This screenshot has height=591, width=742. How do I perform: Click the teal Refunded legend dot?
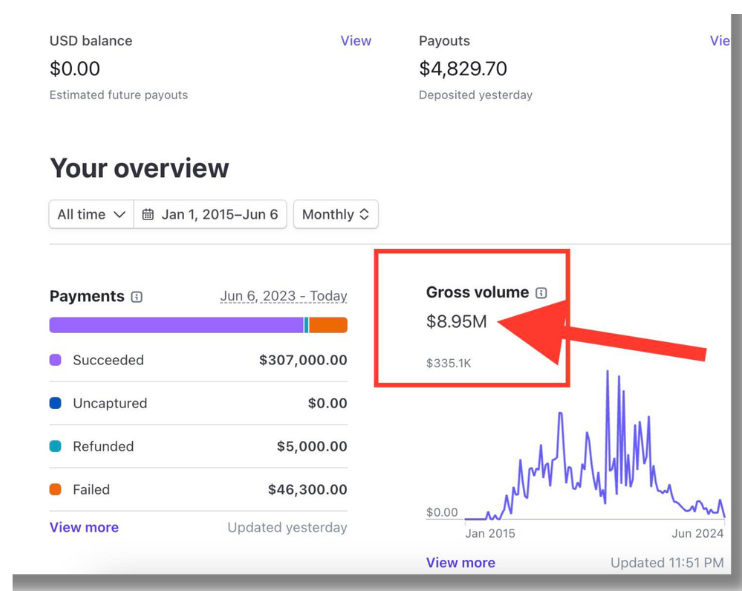(55, 447)
